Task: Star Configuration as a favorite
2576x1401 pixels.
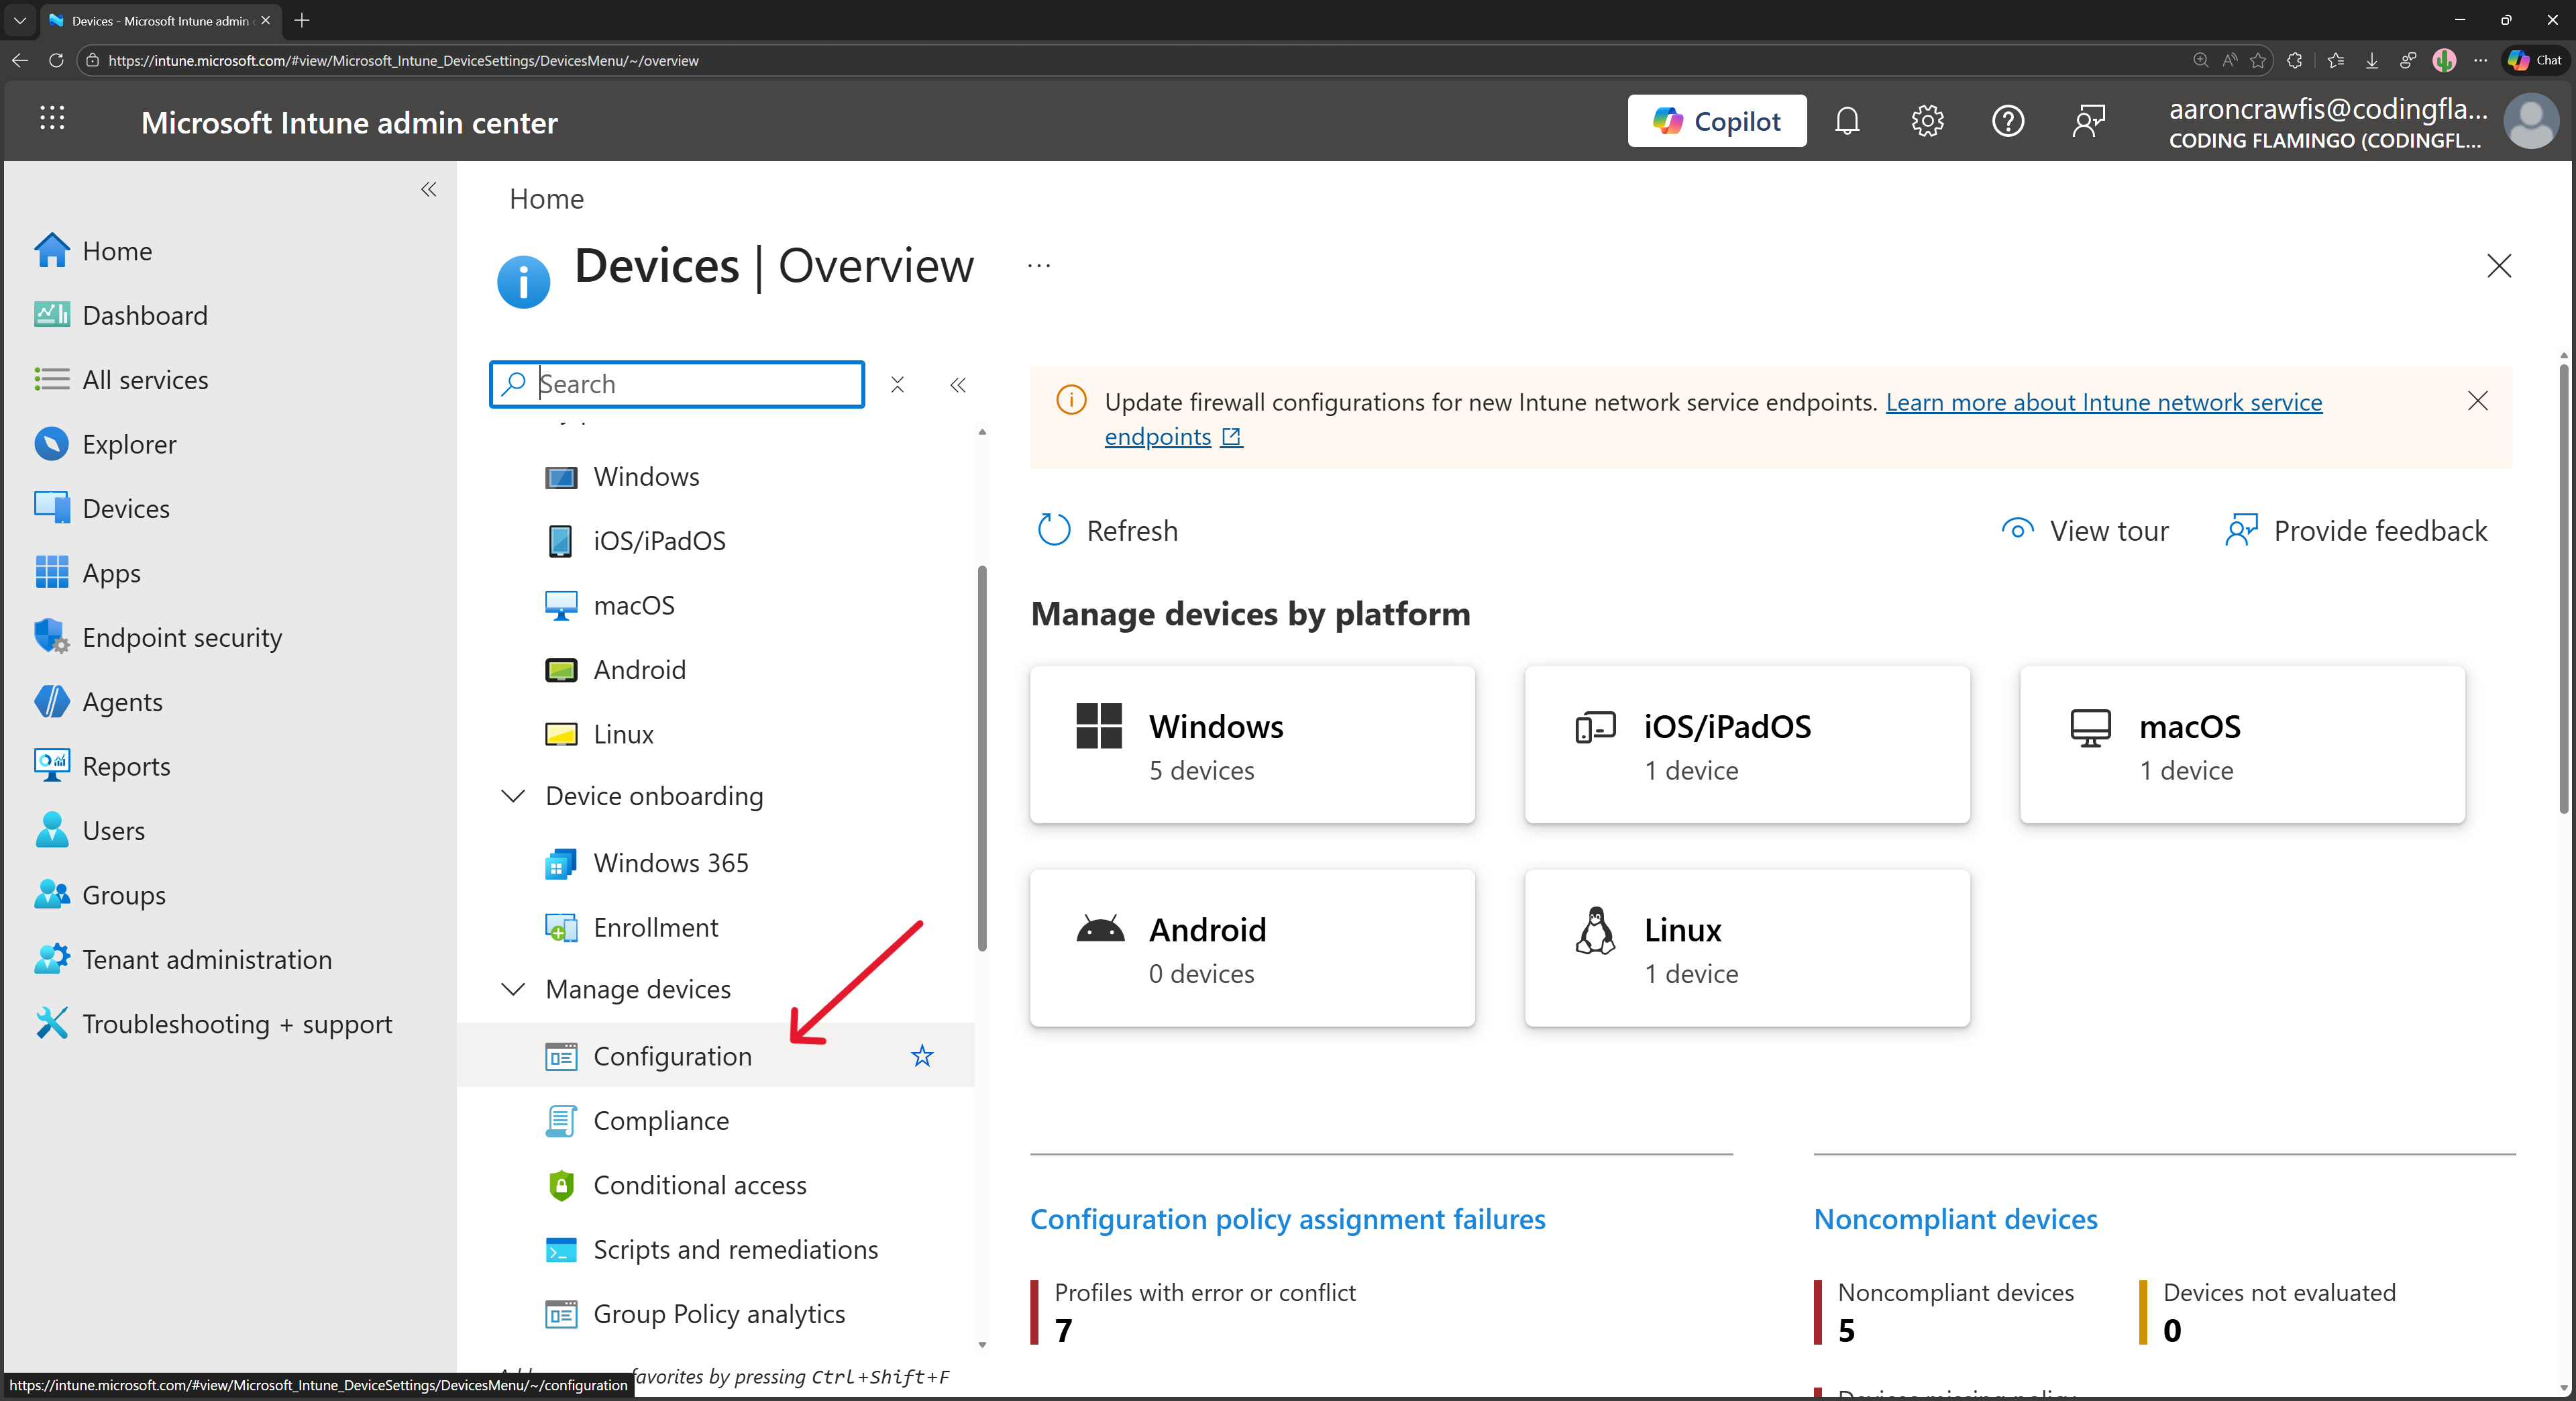Action: [x=921, y=1056]
